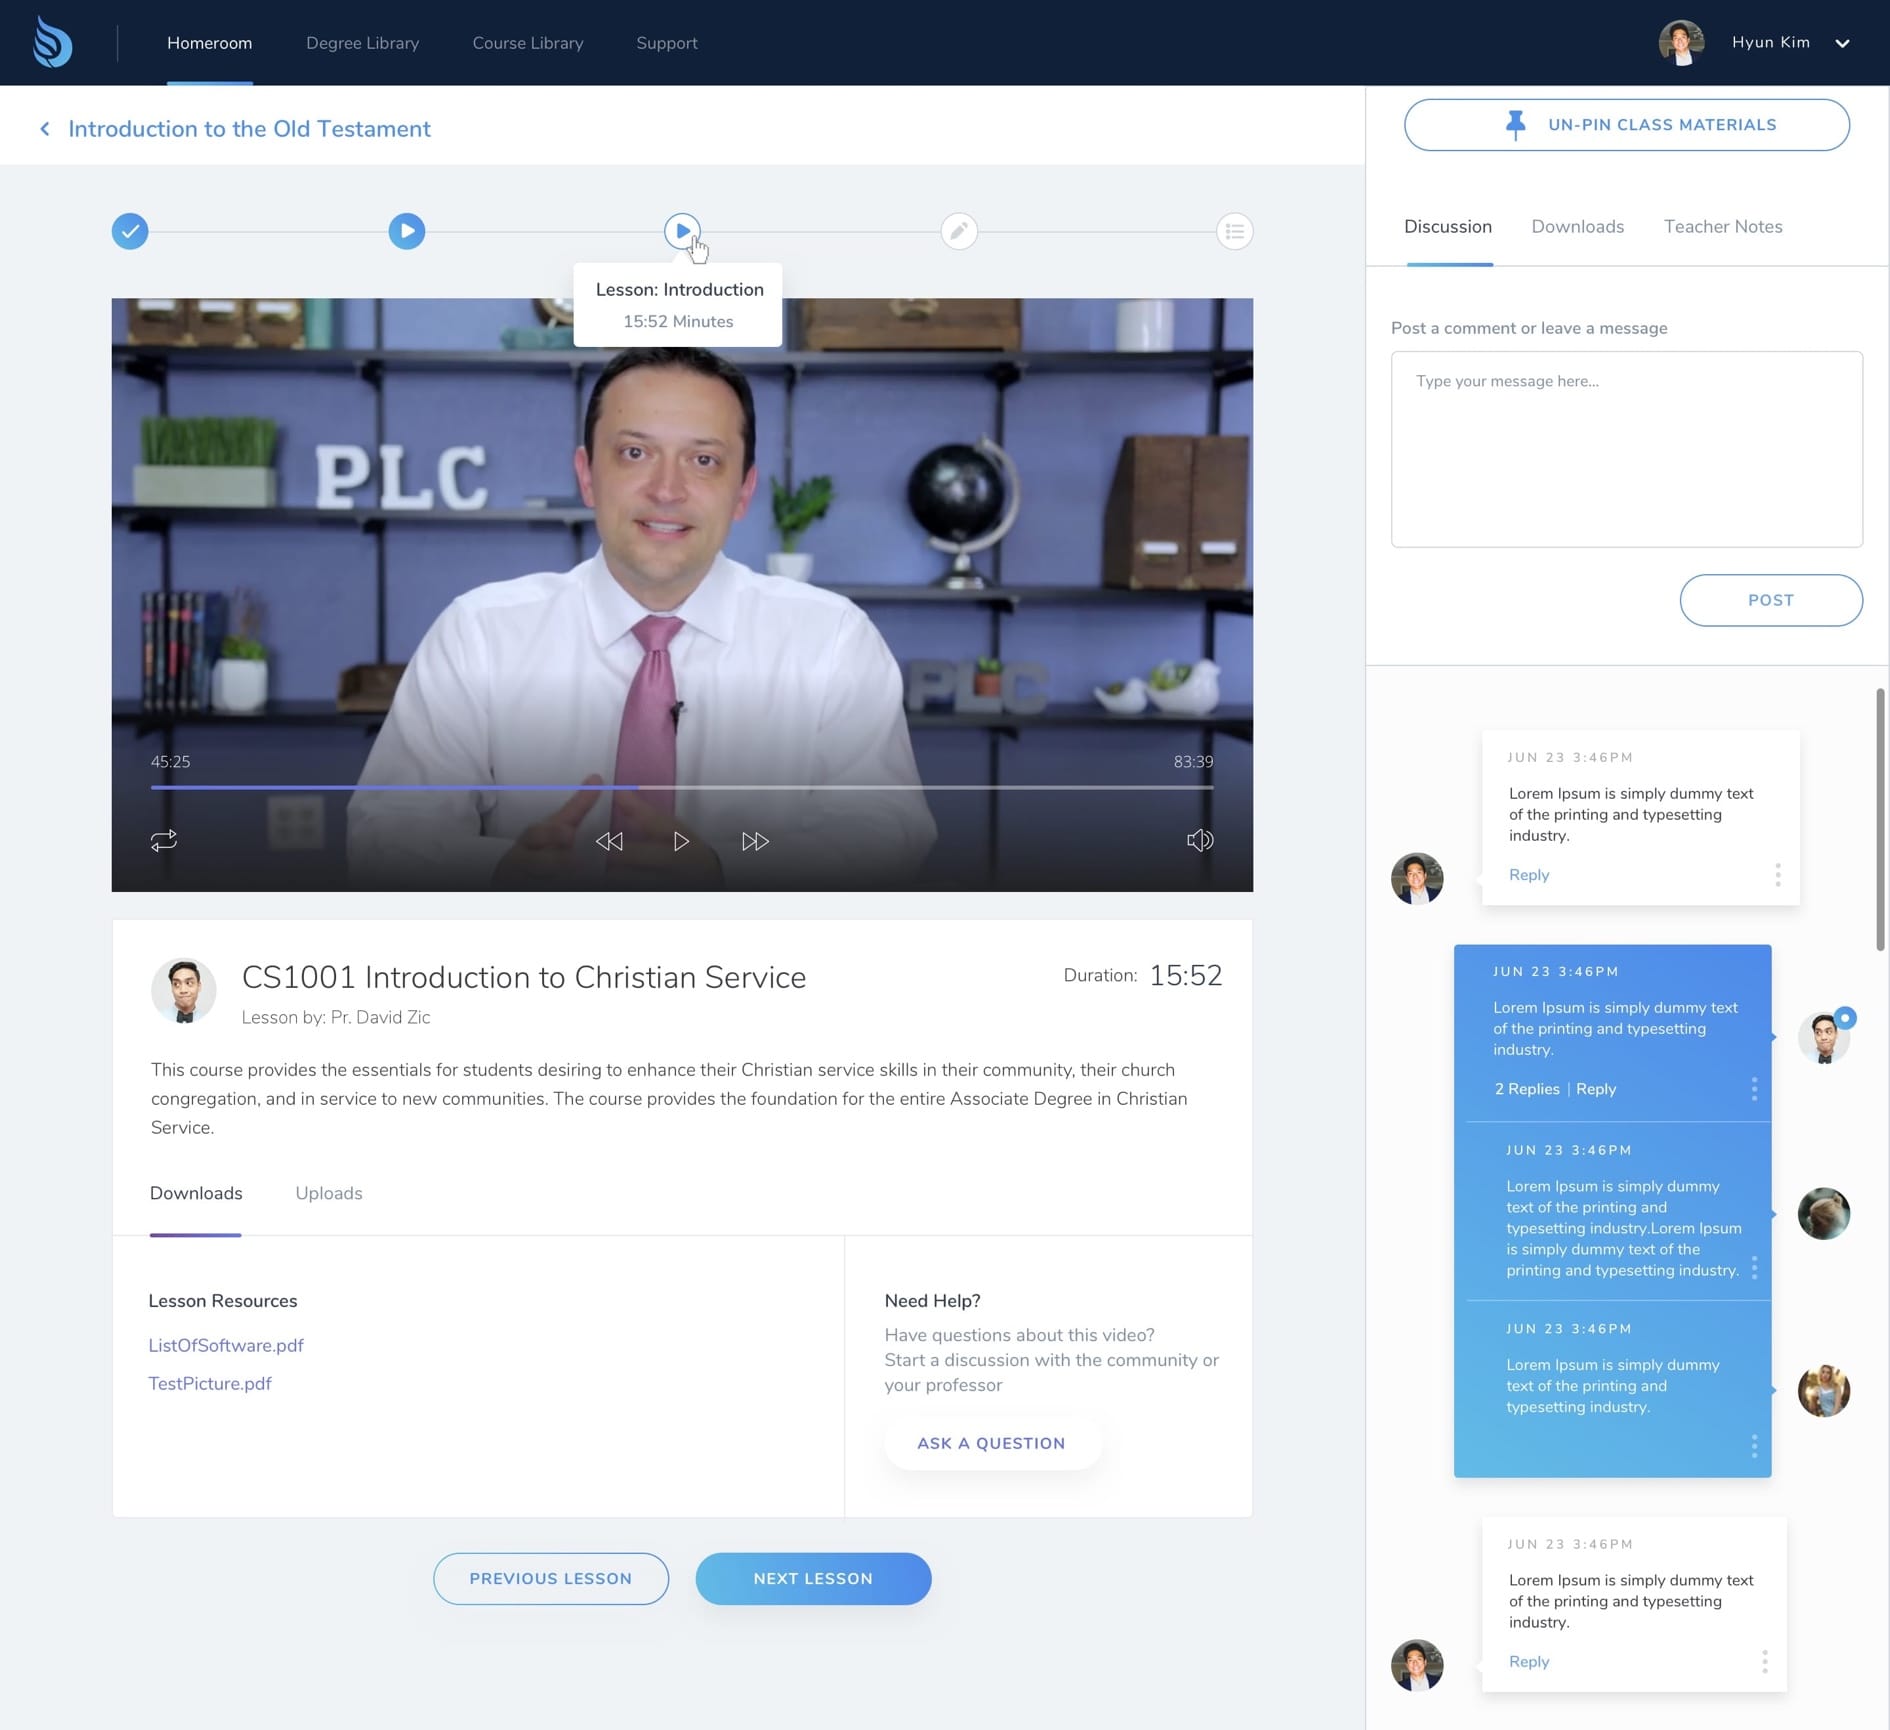Toggle the loop/repeat video control
1890x1730 pixels.
pyautogui.click(x=164, y=840)
